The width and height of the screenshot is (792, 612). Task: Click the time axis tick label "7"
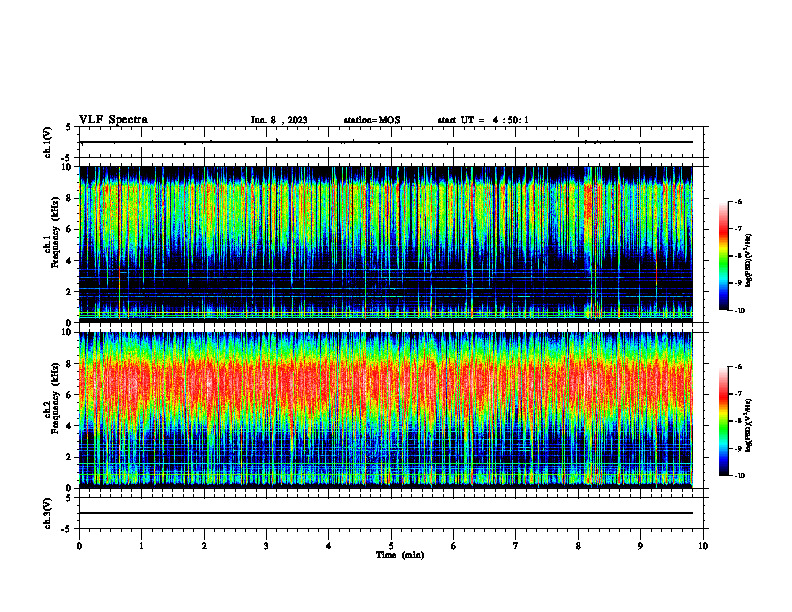tap(516, 546)
